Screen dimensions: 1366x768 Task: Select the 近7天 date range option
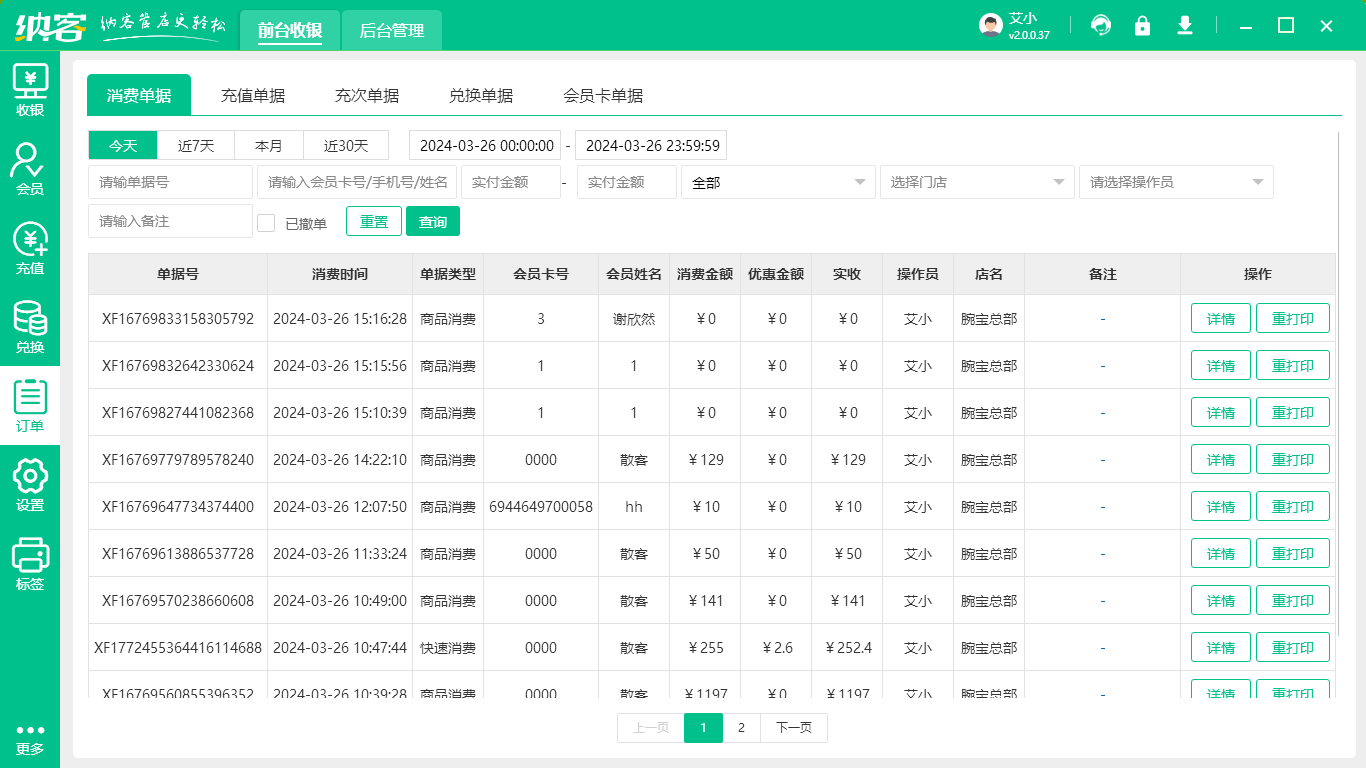tap(195, 145)
